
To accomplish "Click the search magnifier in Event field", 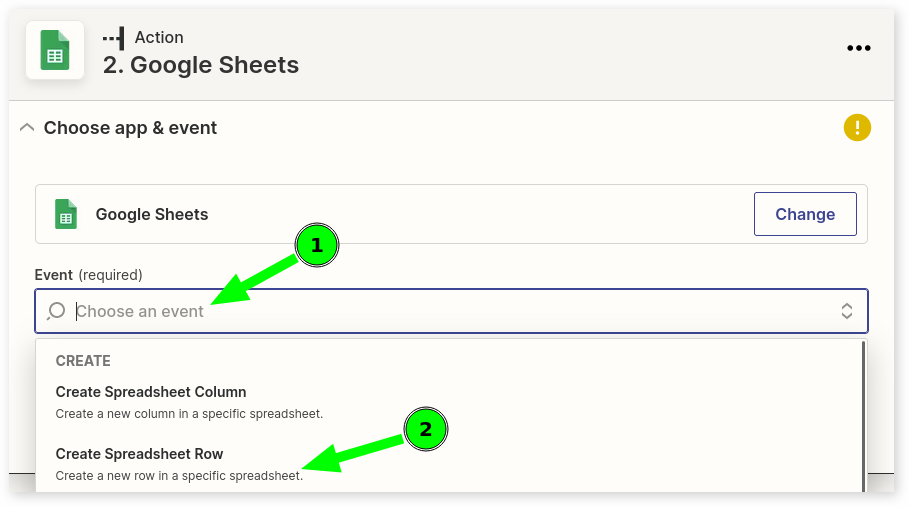I will pyautogui.click(x=57, y=311).
